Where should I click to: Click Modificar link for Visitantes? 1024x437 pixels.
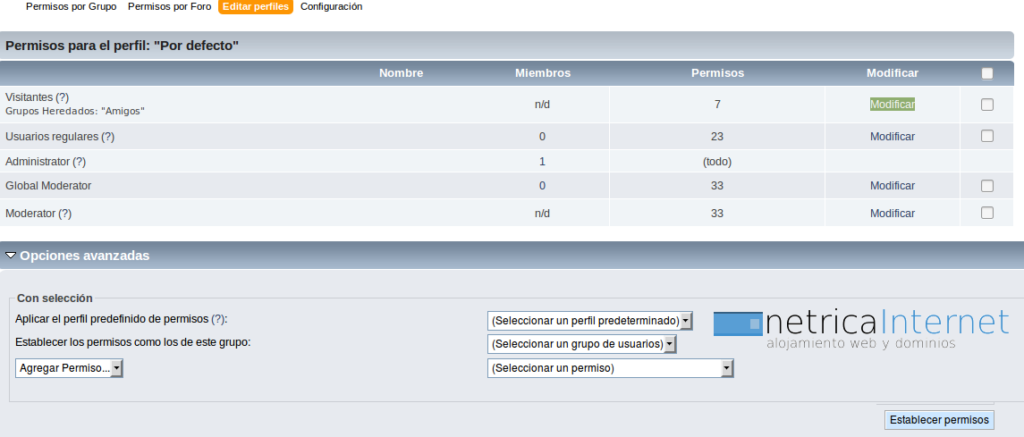[892, 104]
